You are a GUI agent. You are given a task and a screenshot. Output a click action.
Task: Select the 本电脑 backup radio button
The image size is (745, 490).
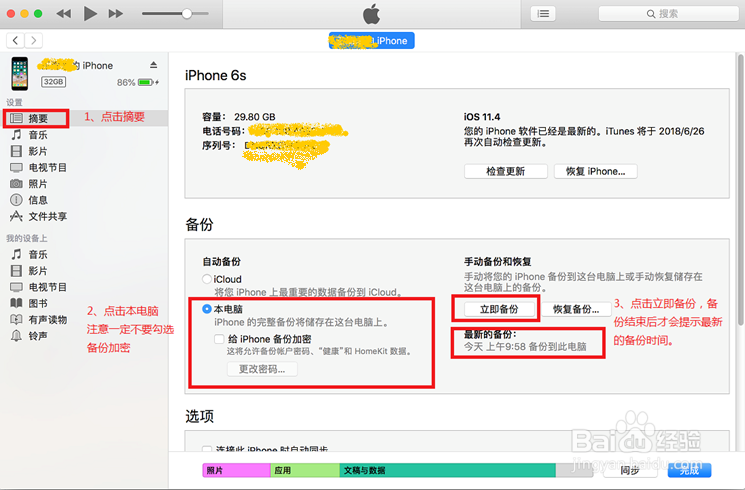[207, 309]
